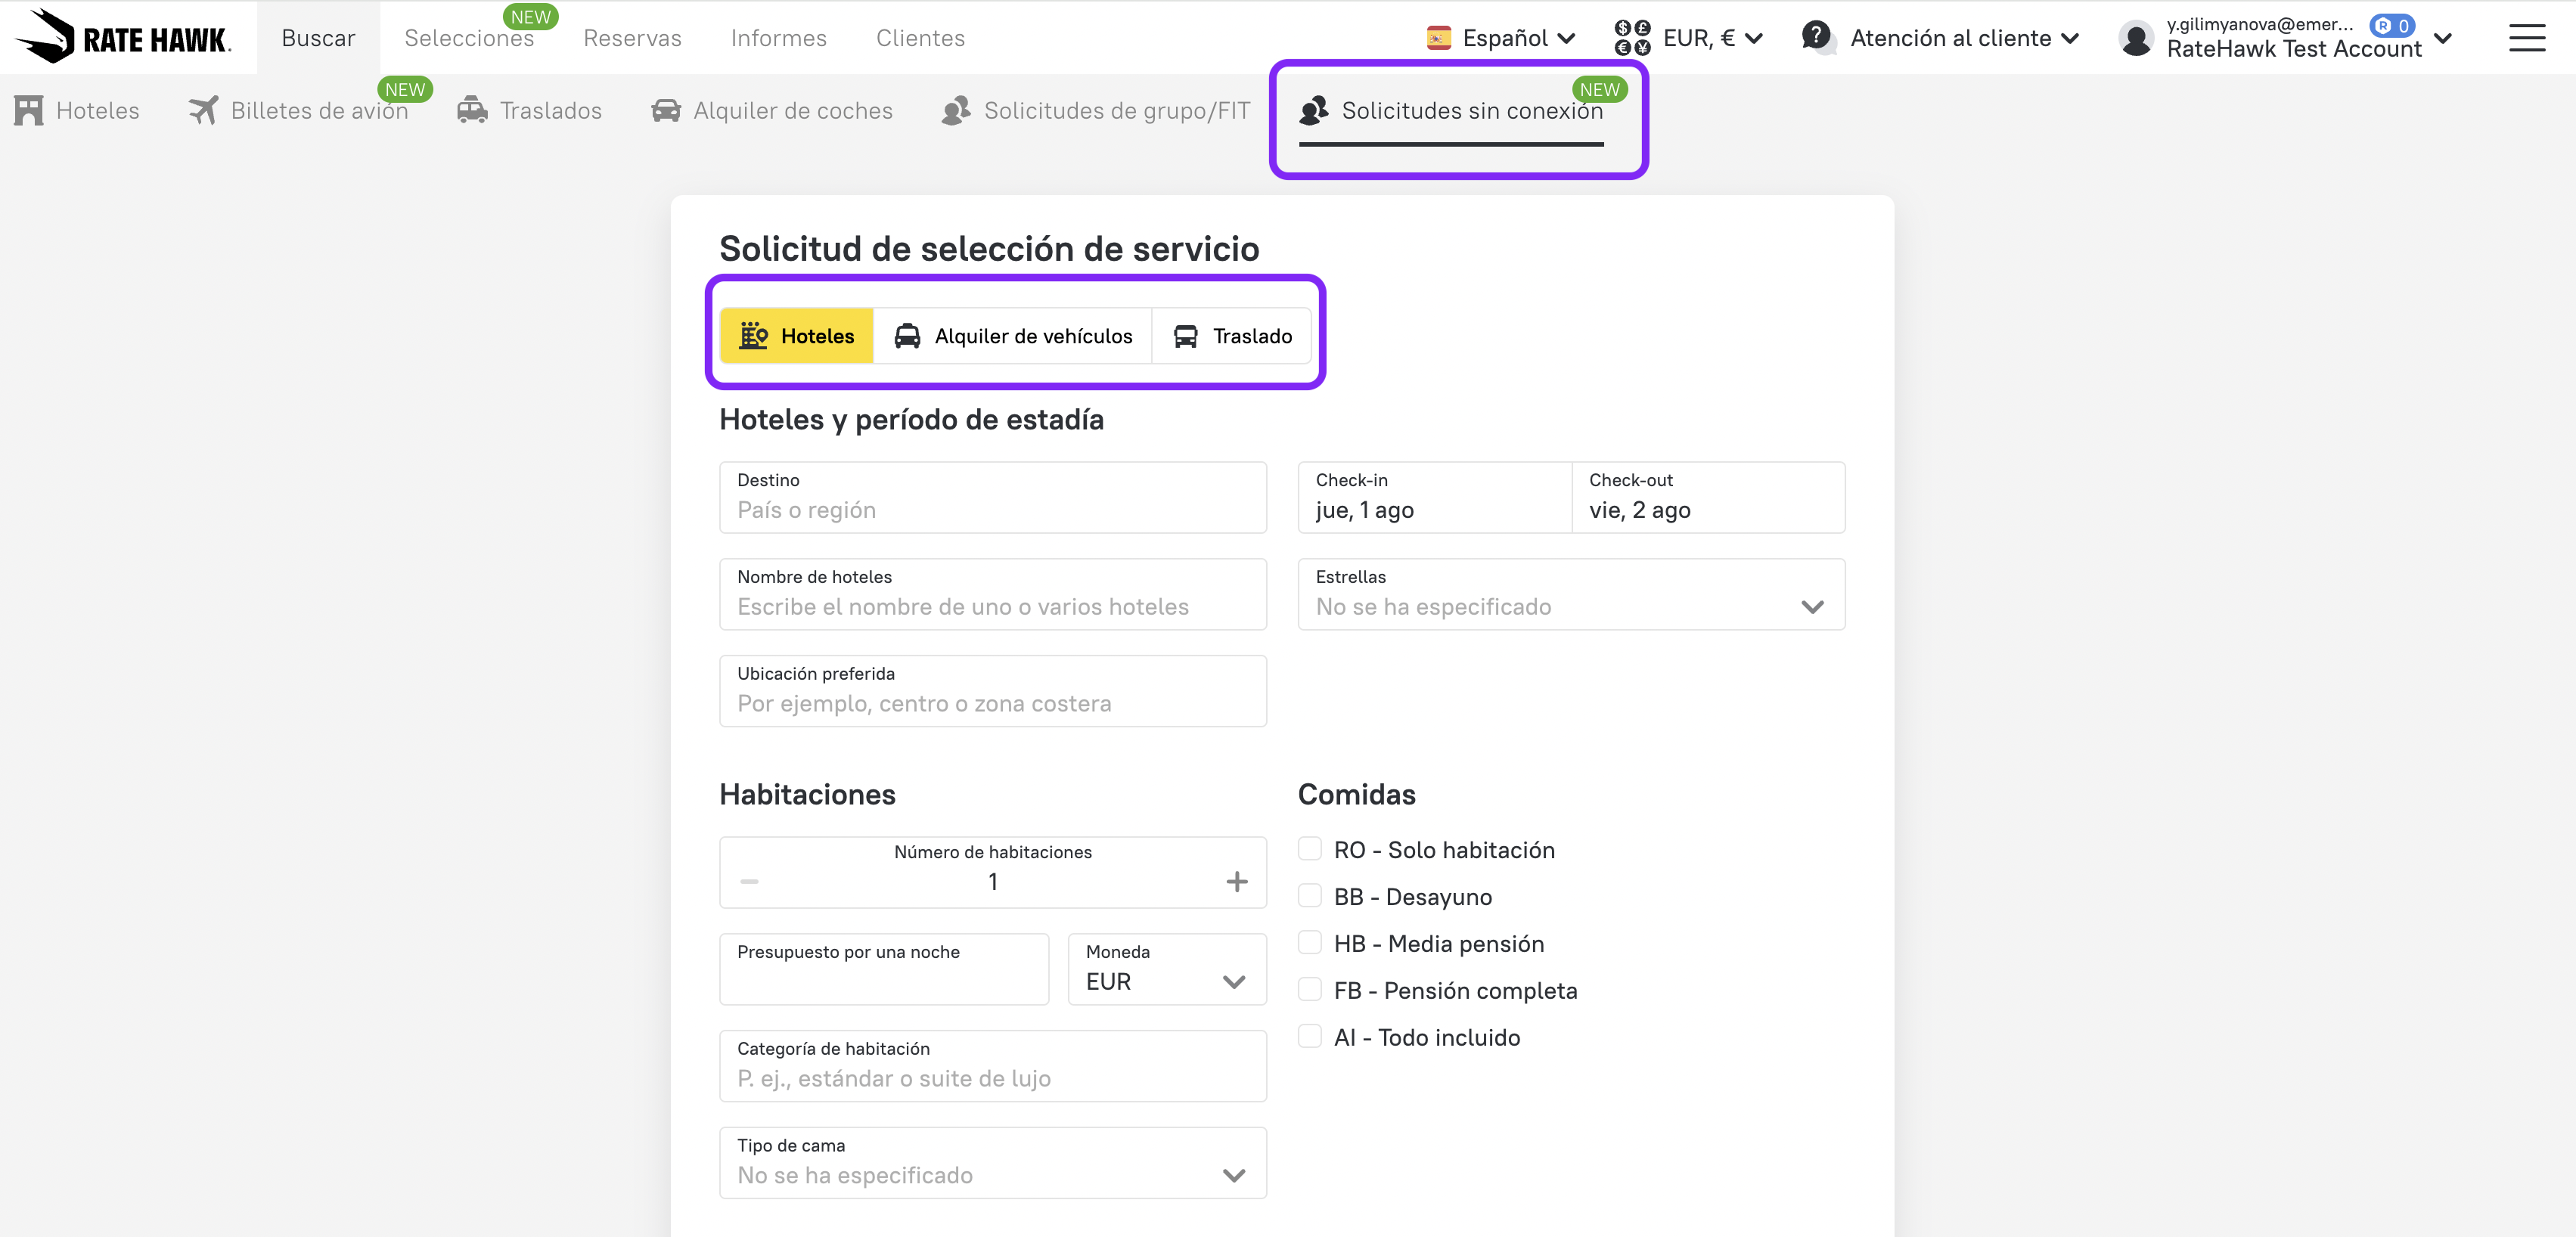Click the RateHawk logo
2576x1237 pixels.
[x=122, y=37]
